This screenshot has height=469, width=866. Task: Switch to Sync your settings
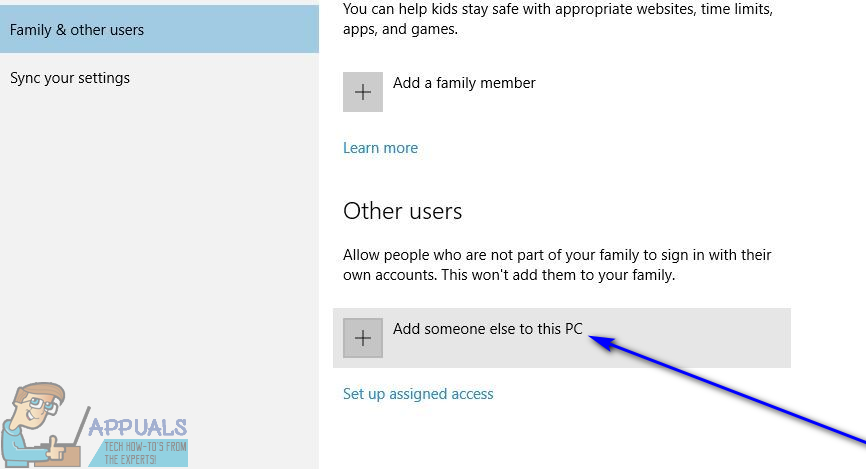tap(70, 78)
